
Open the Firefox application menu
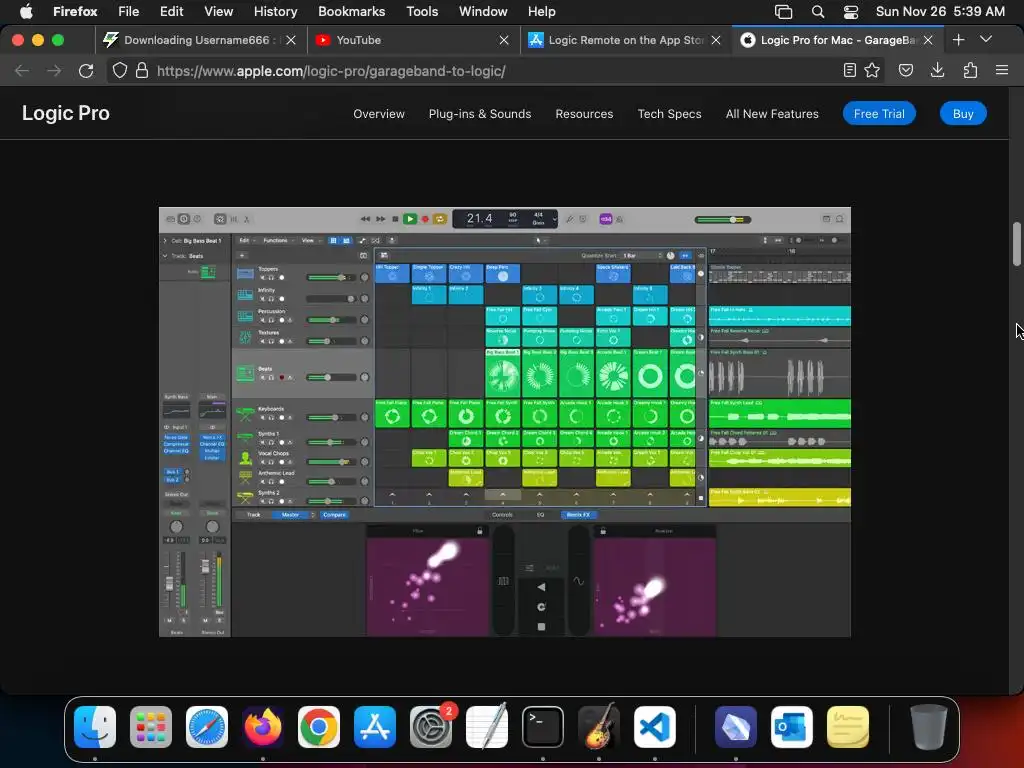(75, 11)
